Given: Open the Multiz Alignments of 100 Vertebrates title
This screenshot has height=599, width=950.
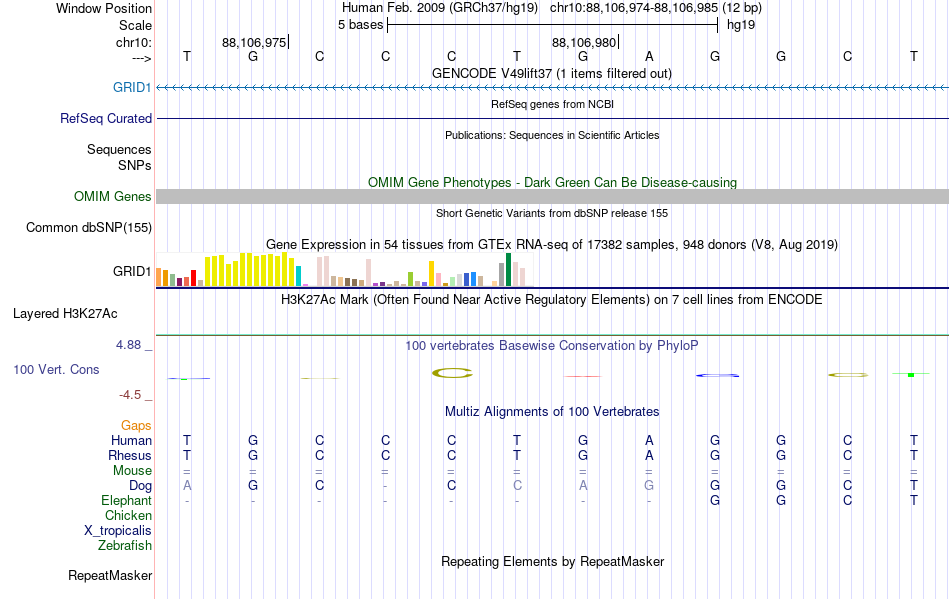Looking at the screenshot, I should pyautogui.click(x=552, y=411).
